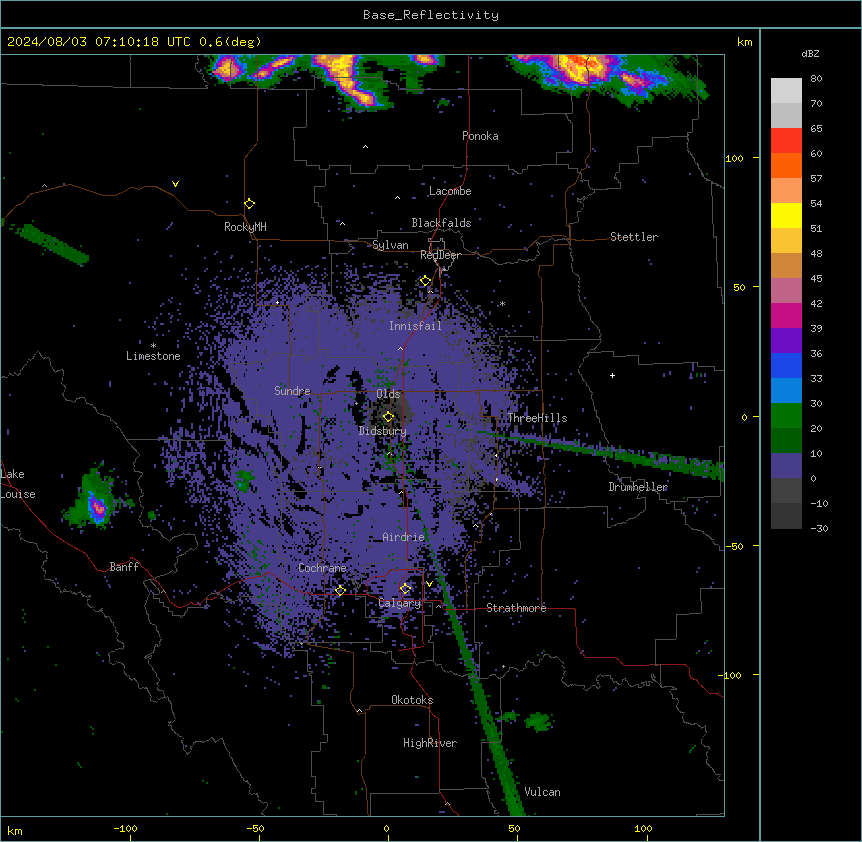The width and height of the screenshot is (862, 842).
Task: Select the yellow diamond marker below Cochrane
Action: pyautogui.click(x=340, y=590)
